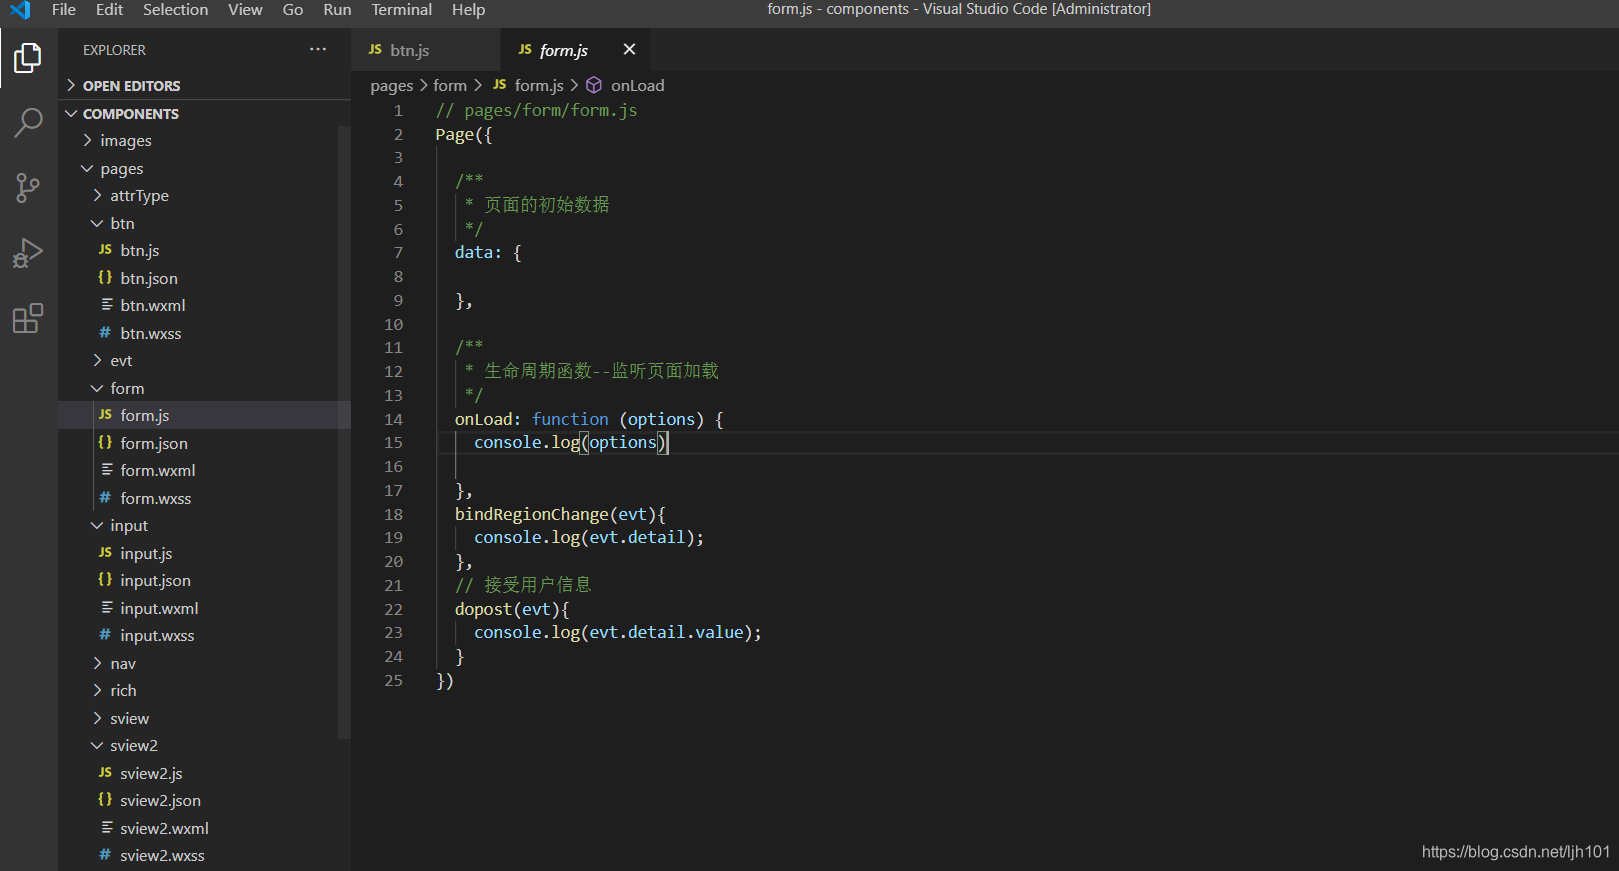Switch to the btn.js editor tab

[425, 49]
